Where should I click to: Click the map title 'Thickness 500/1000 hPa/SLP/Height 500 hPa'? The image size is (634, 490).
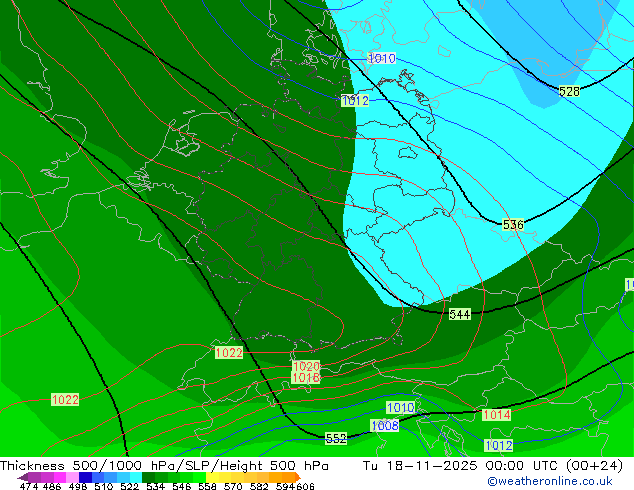click(164, 466)
